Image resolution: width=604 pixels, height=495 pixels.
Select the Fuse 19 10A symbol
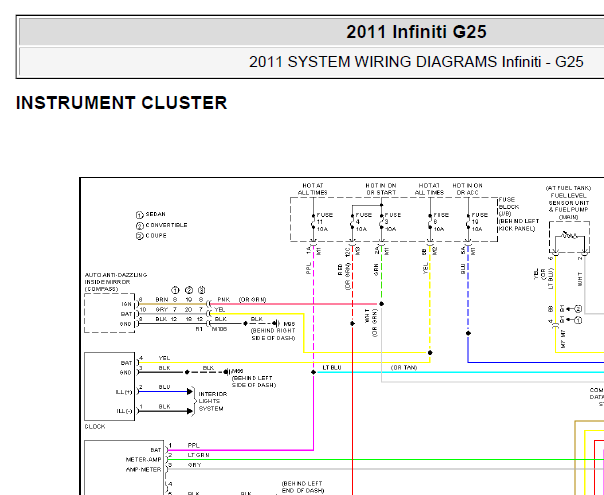point(468,222)
